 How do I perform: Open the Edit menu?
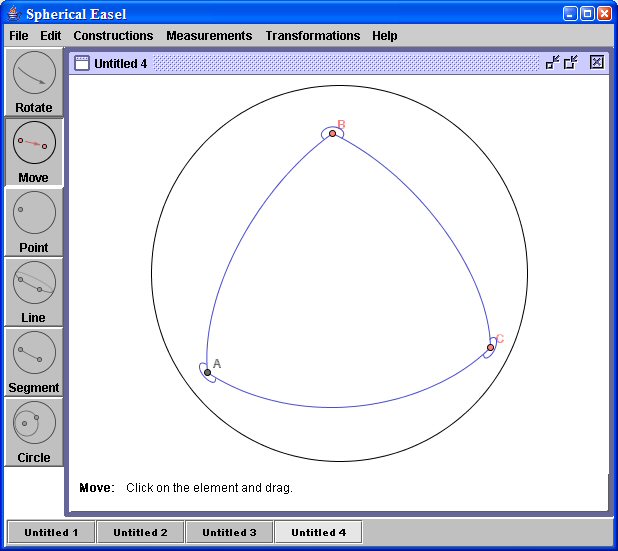(x=50, y=35)
